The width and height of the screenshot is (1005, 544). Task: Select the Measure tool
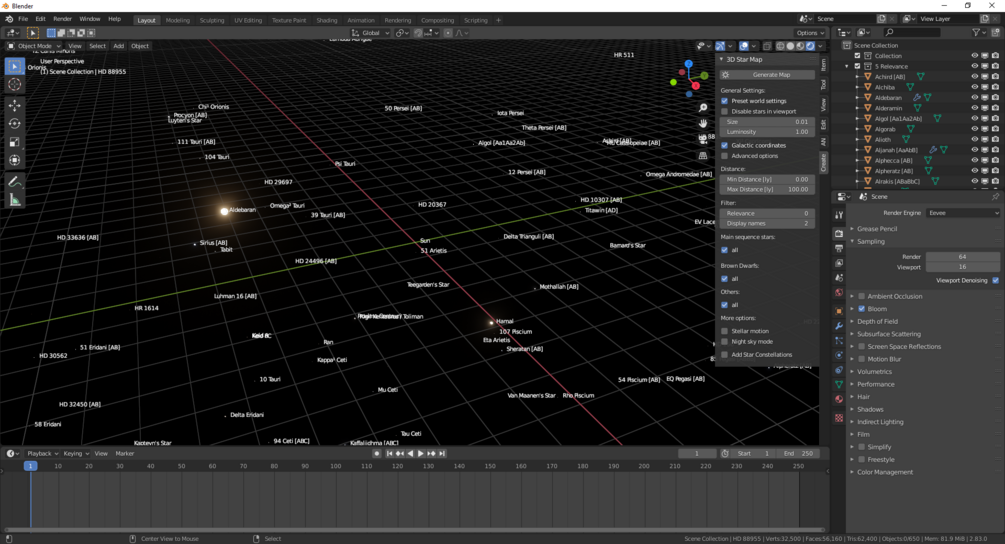(x=15, y=201)
